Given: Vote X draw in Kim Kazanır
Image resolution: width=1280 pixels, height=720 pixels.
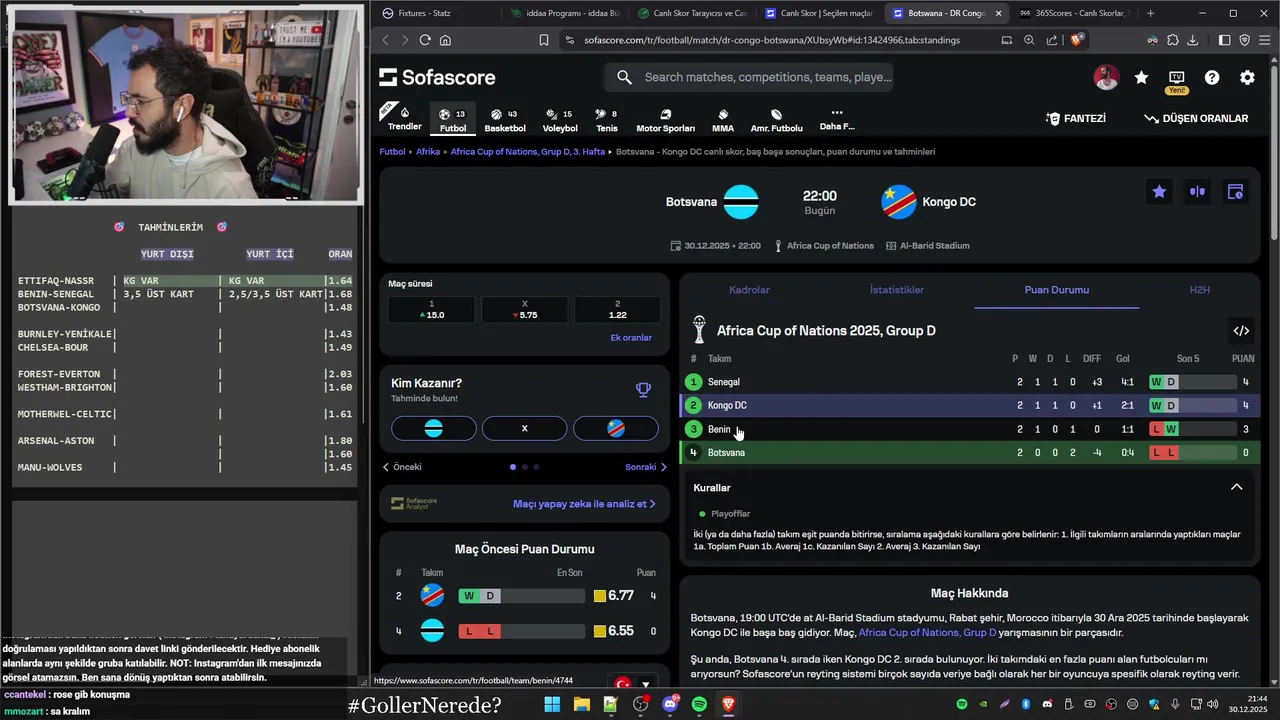Looking at the screenshot, I should [x=524, y=428].
